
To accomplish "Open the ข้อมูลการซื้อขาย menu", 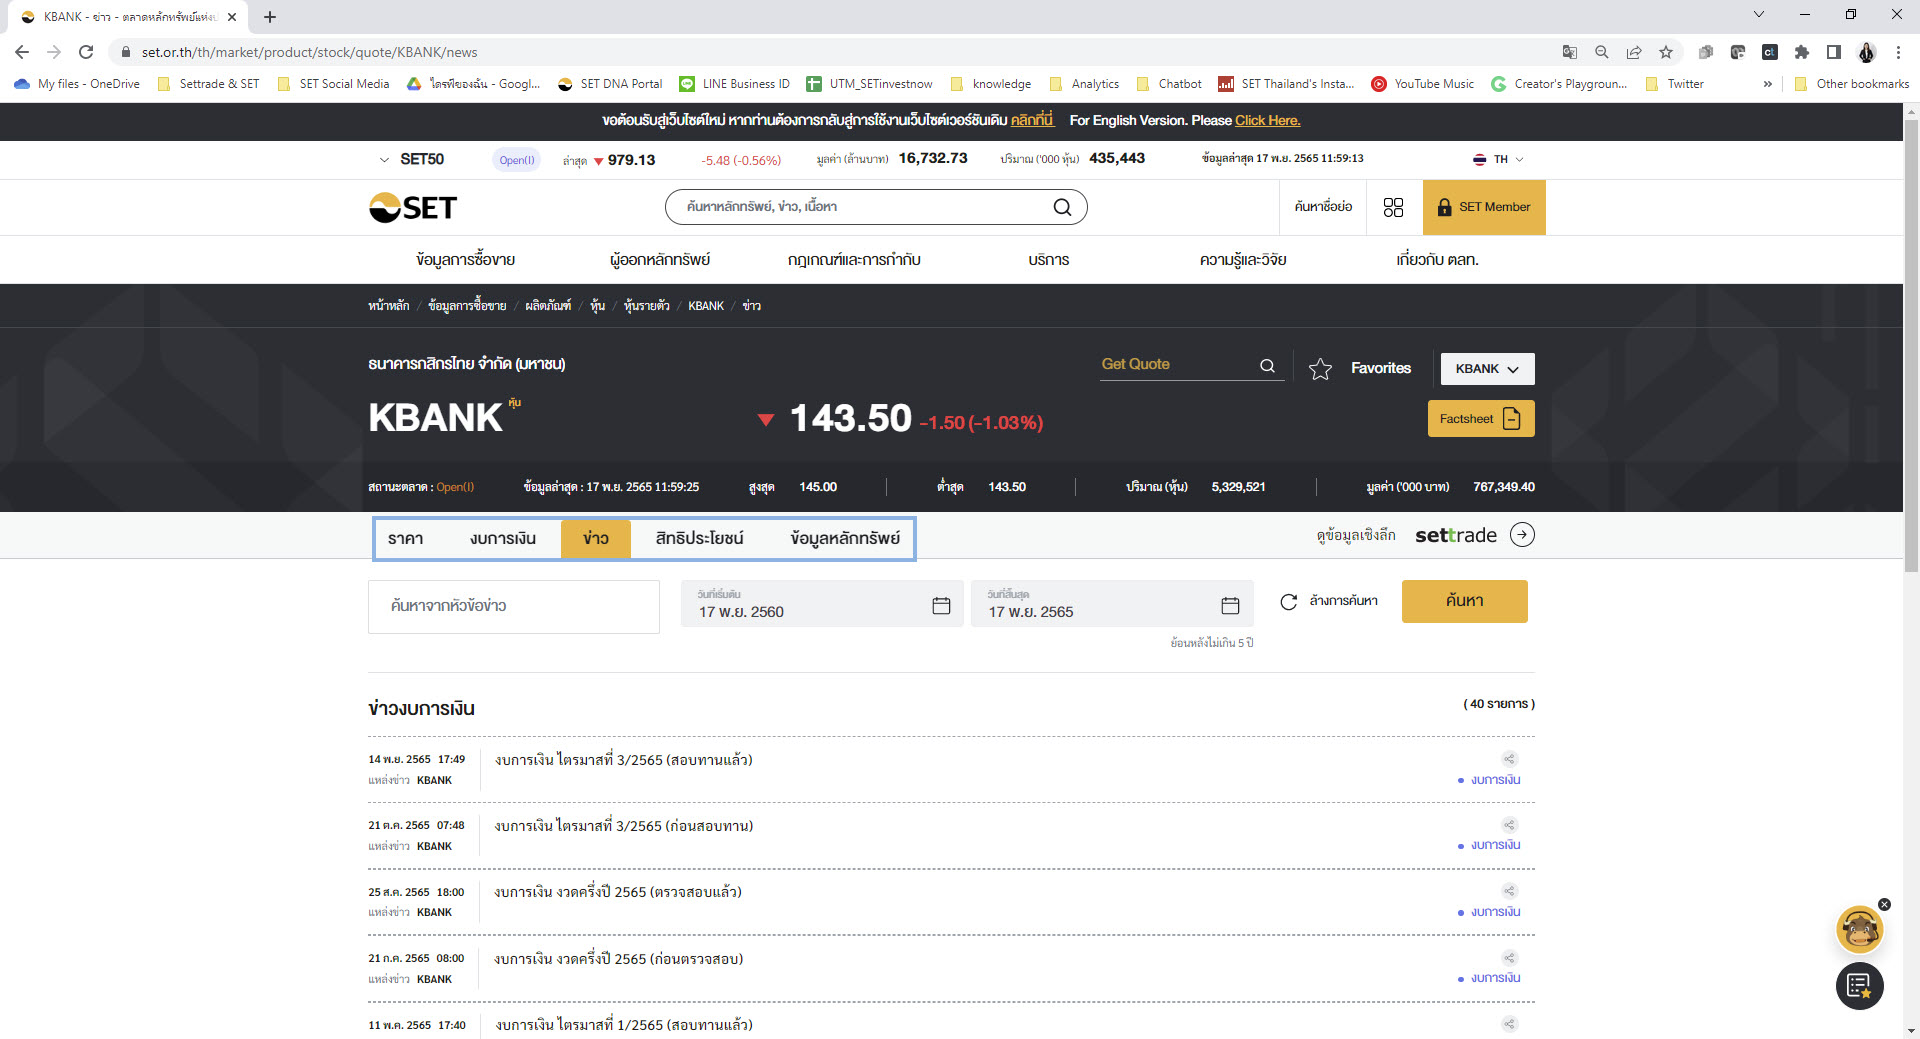I will (x=465, y=260).
